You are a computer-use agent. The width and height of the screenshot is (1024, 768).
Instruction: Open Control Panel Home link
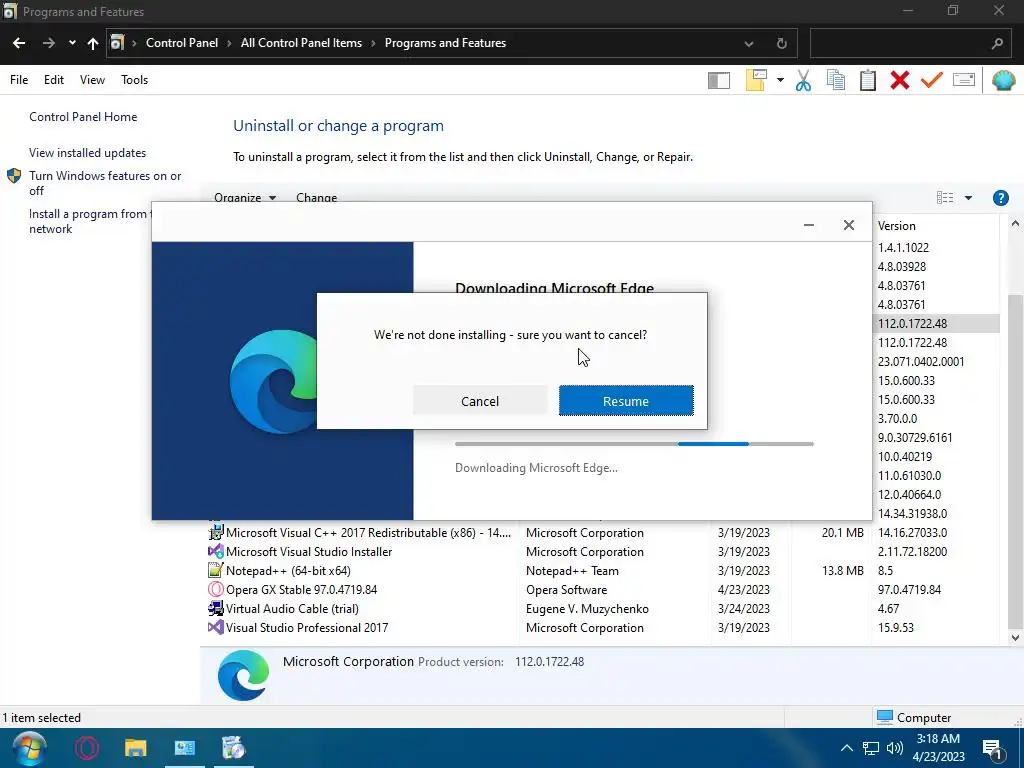click(83, 117)
